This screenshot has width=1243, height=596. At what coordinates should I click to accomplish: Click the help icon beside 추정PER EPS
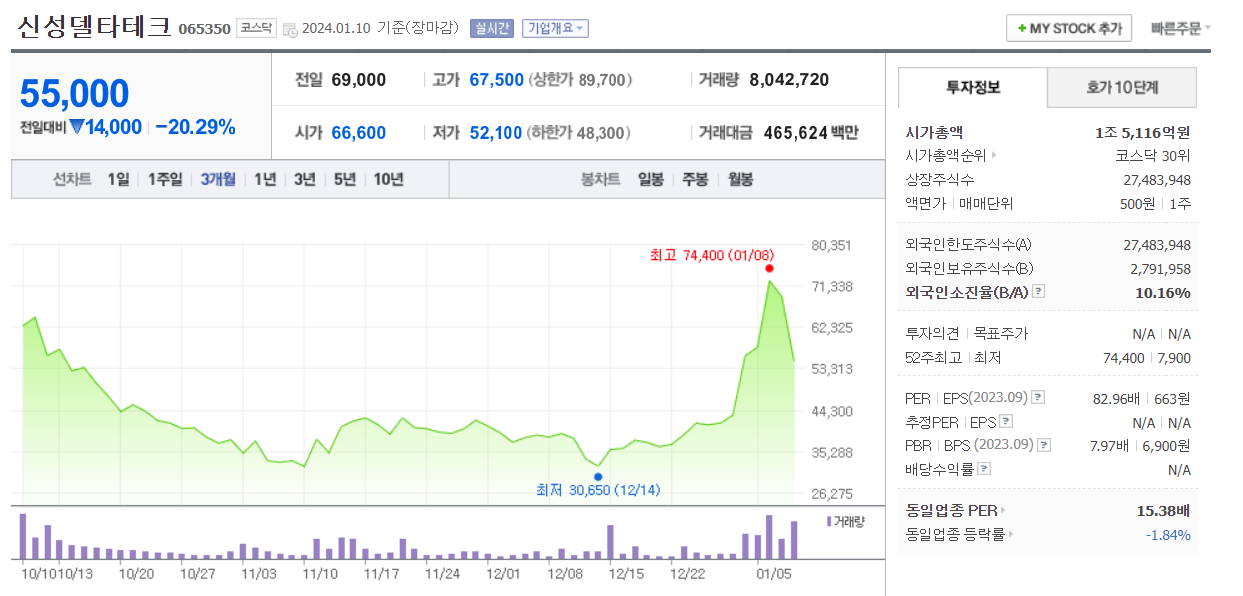pyautogui.click(x=1006, y=422)
